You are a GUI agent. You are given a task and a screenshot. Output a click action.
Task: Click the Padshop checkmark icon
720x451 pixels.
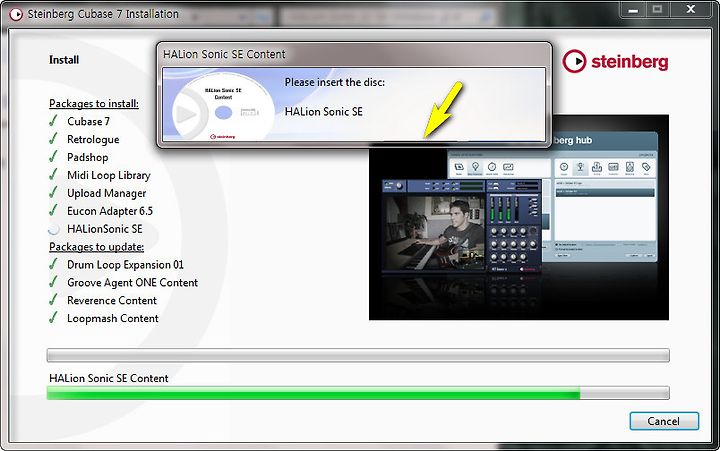tap(53, 157)
